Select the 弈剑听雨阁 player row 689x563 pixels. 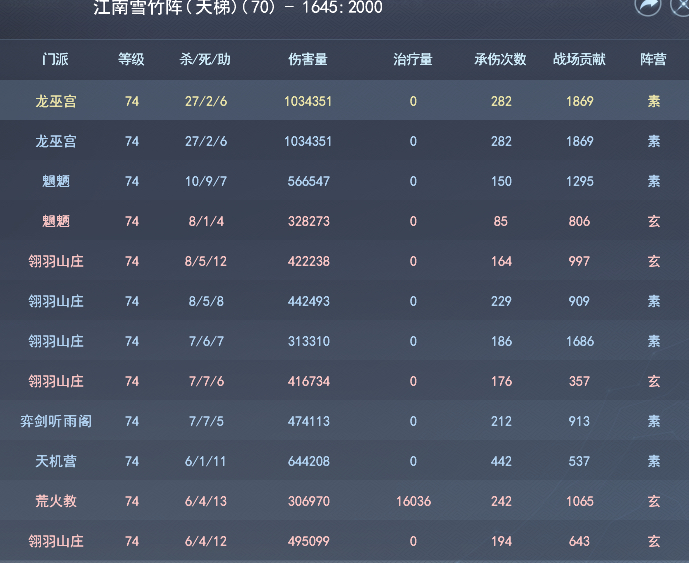tap(344, 421)
